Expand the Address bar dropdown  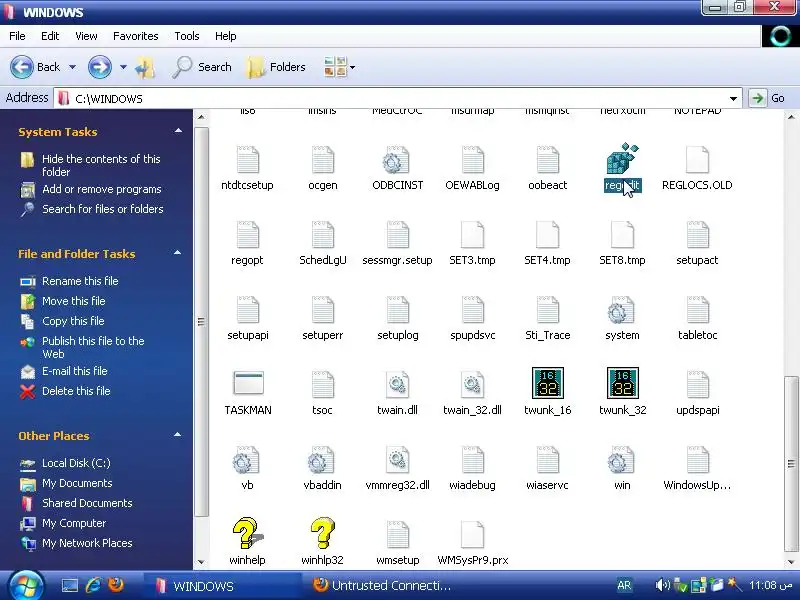click(733, 98)
